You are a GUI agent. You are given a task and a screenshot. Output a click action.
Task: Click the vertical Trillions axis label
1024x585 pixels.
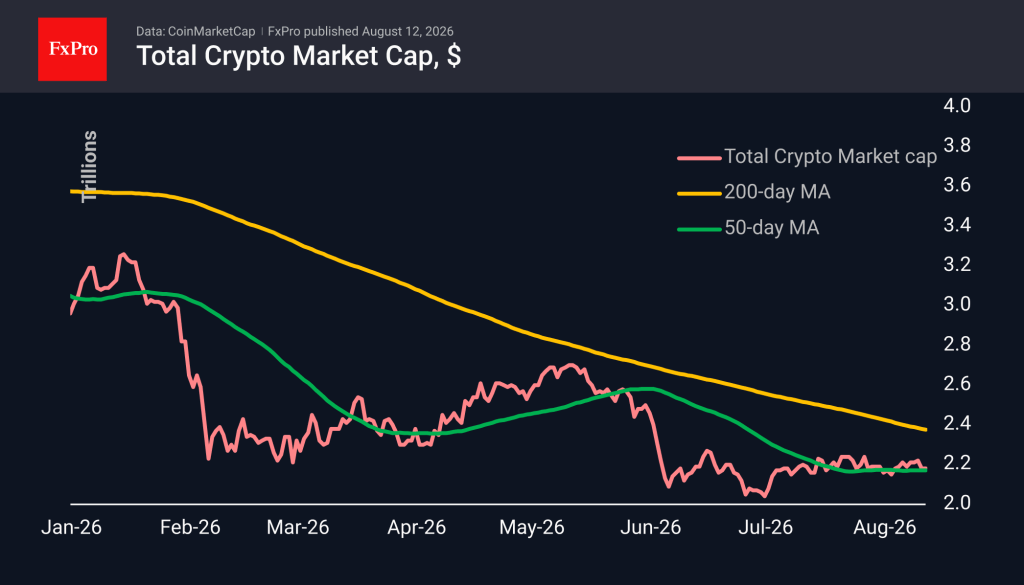(x=89, y=167)
